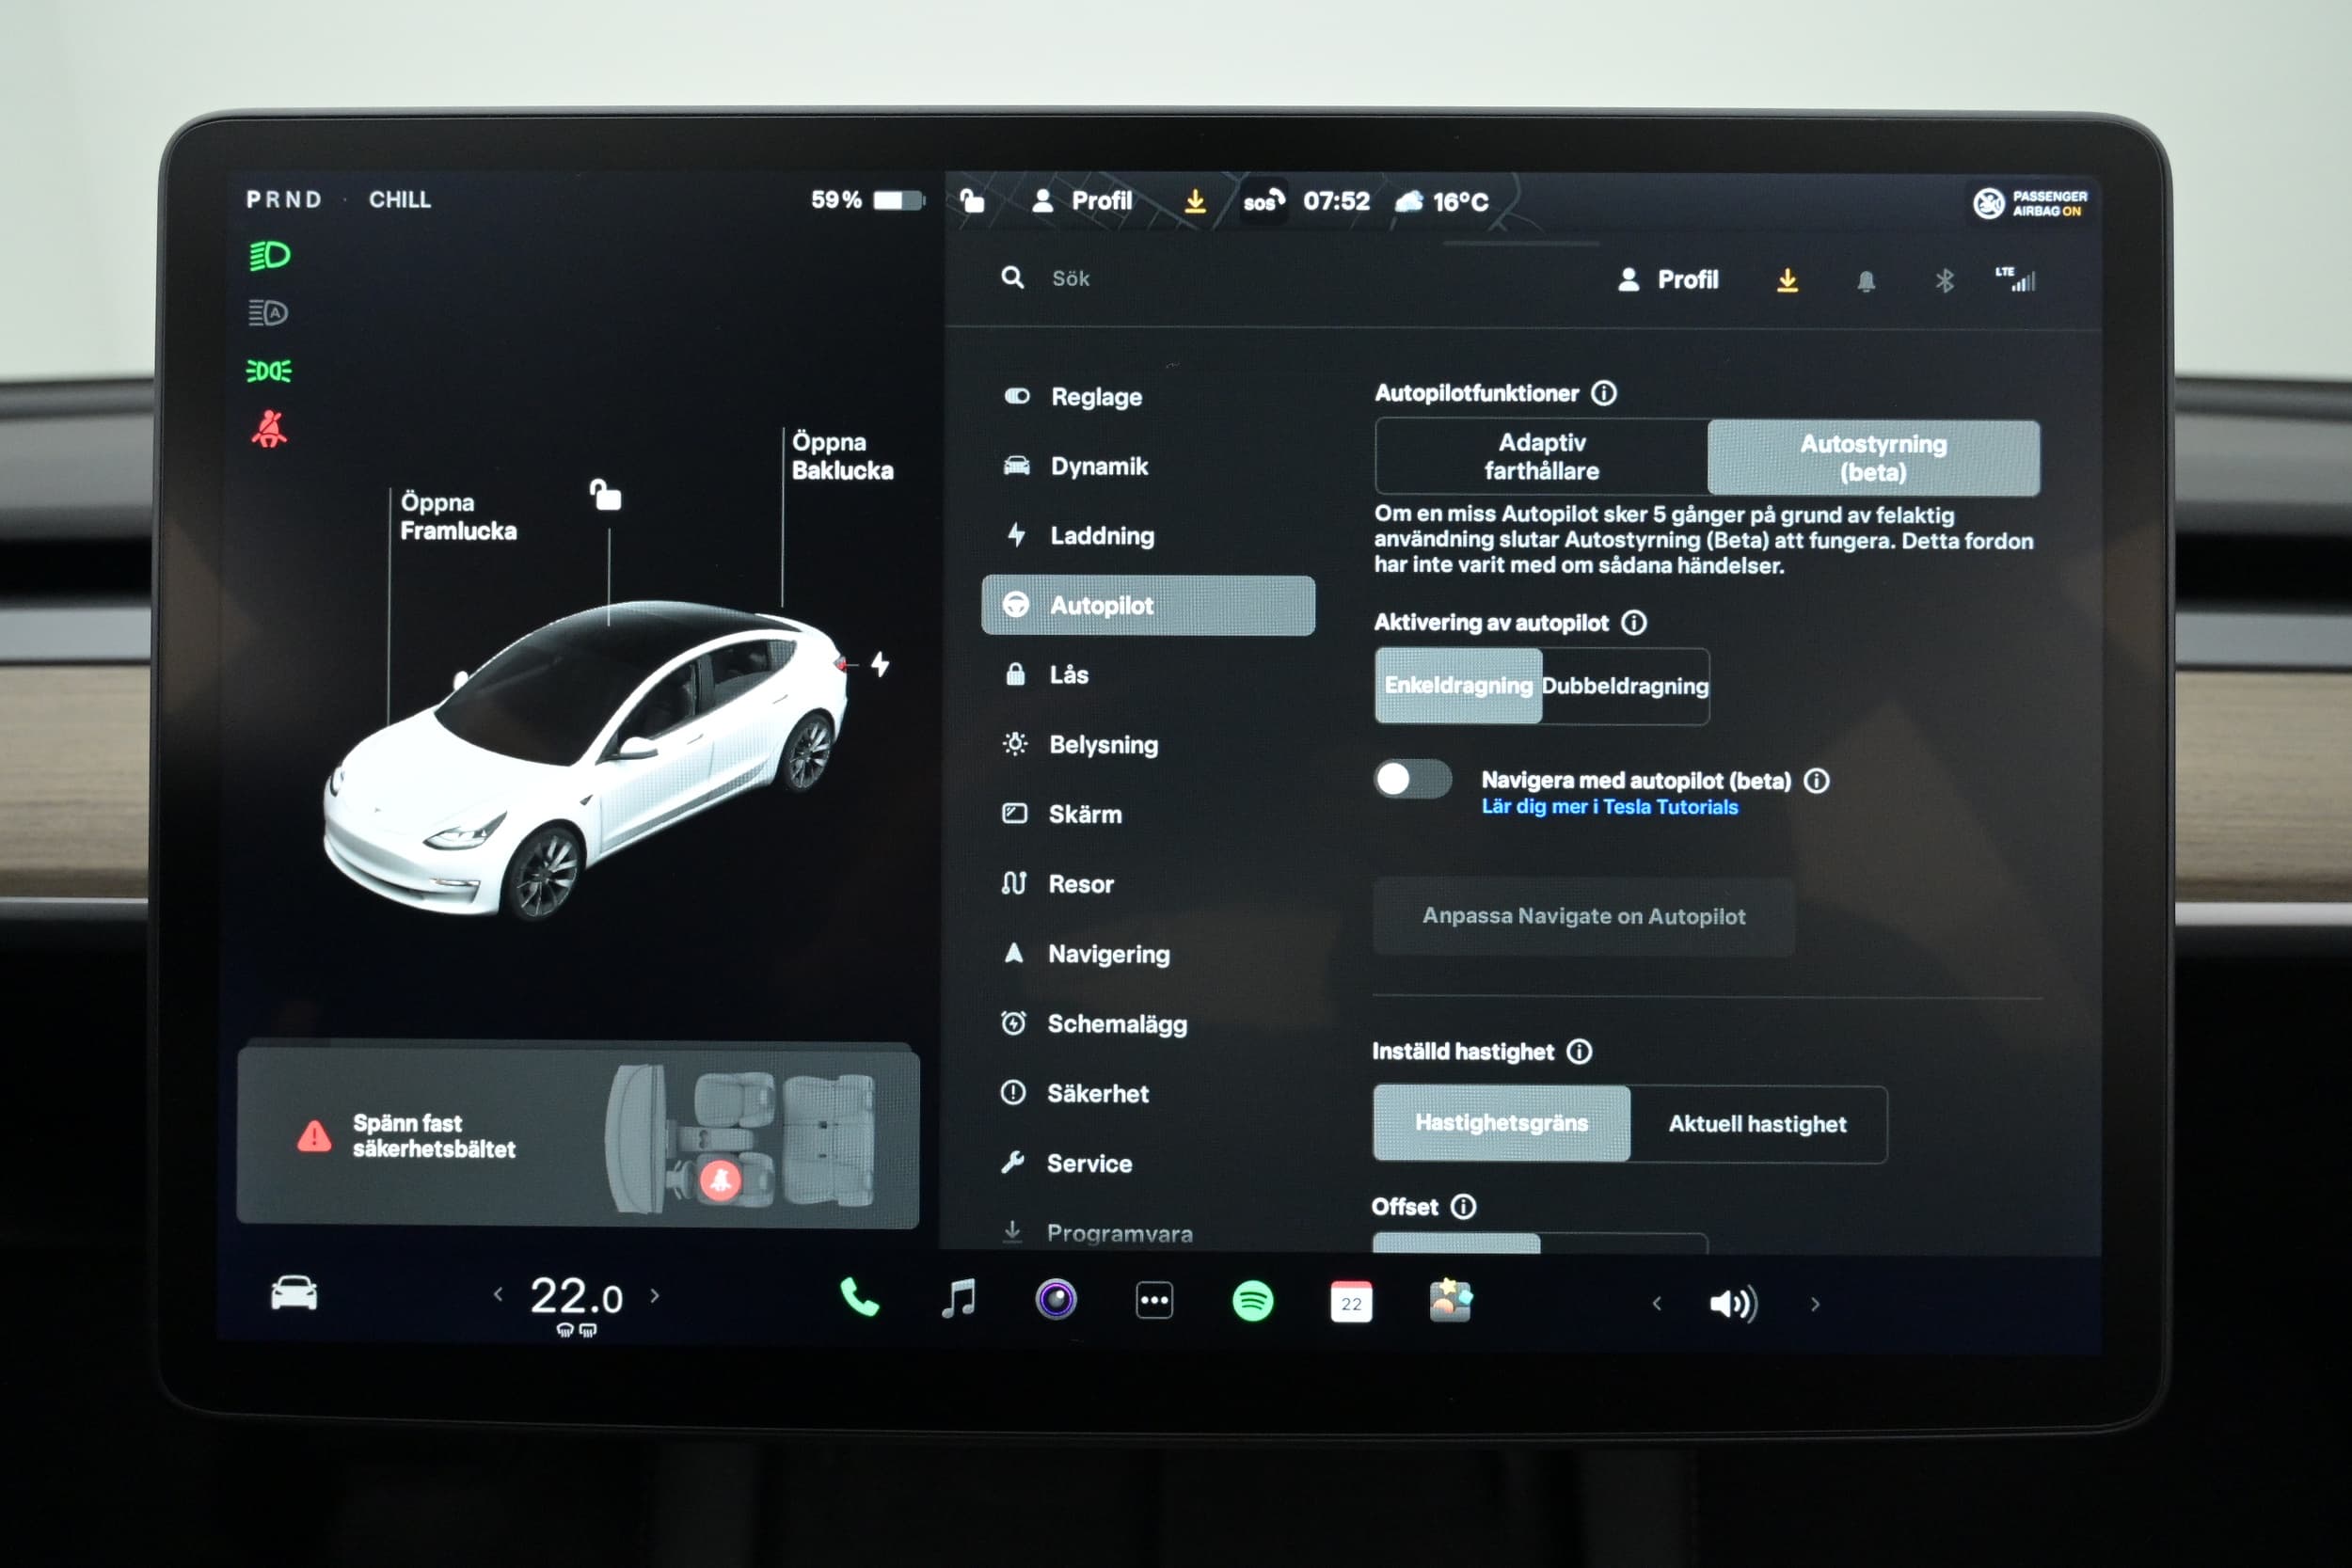Screen dimensions: 2352x1568
Task: Tap the car controls icon
Action: [x=294, y=1293]
